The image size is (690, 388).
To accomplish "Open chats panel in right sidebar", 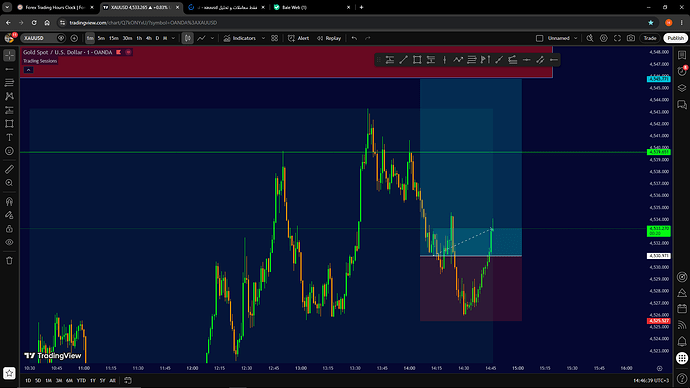I will [682, 105].
